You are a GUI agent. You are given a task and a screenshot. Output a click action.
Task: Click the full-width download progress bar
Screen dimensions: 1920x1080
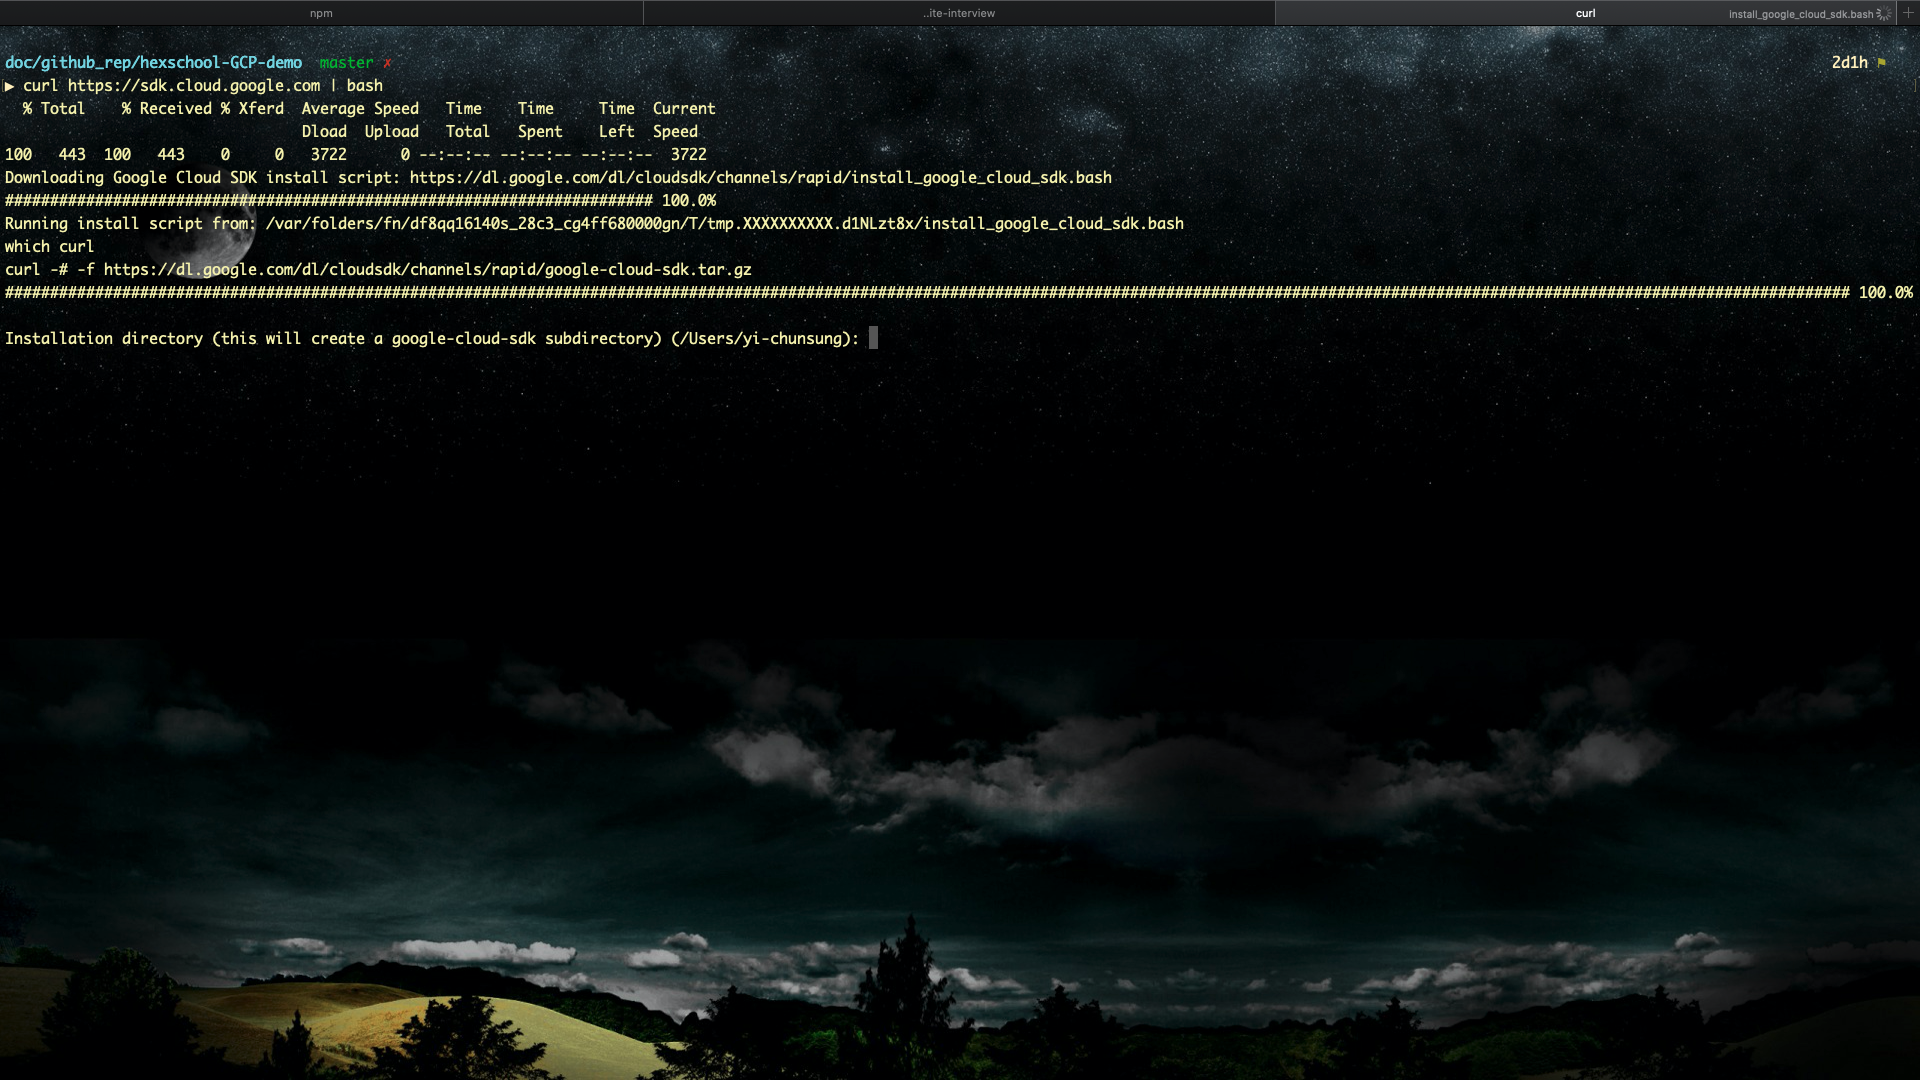[x=927, y=293]
